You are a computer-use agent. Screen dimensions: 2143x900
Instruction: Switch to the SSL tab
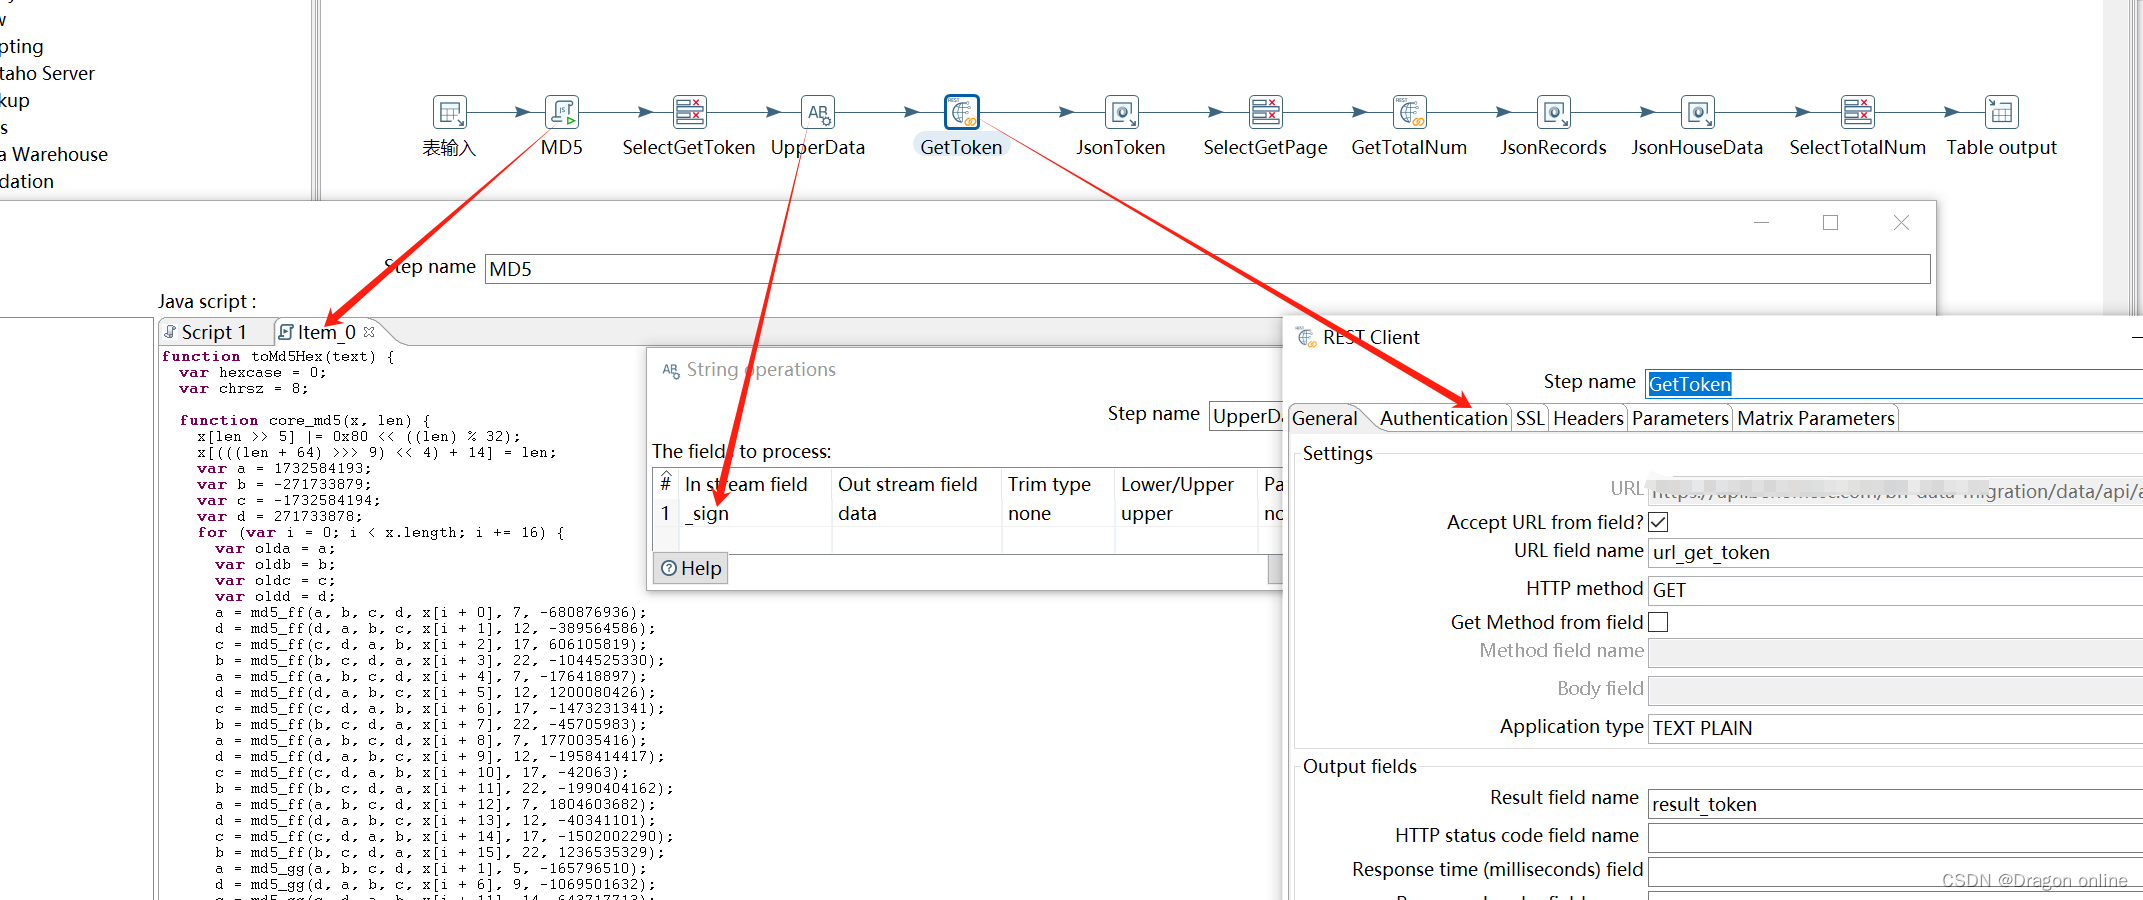pyautogui.click(x=1530, y=418)
